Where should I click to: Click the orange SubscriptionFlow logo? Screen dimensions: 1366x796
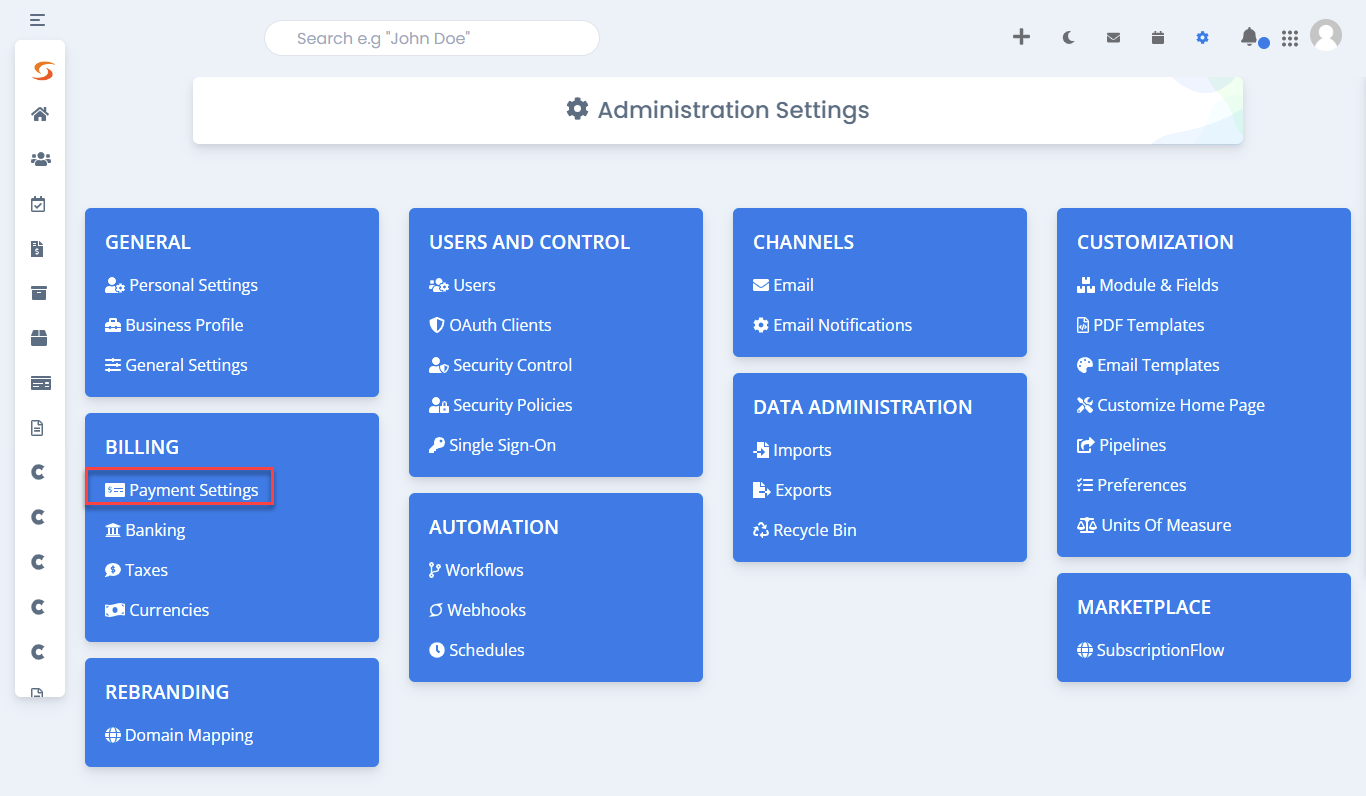[41, 70]
